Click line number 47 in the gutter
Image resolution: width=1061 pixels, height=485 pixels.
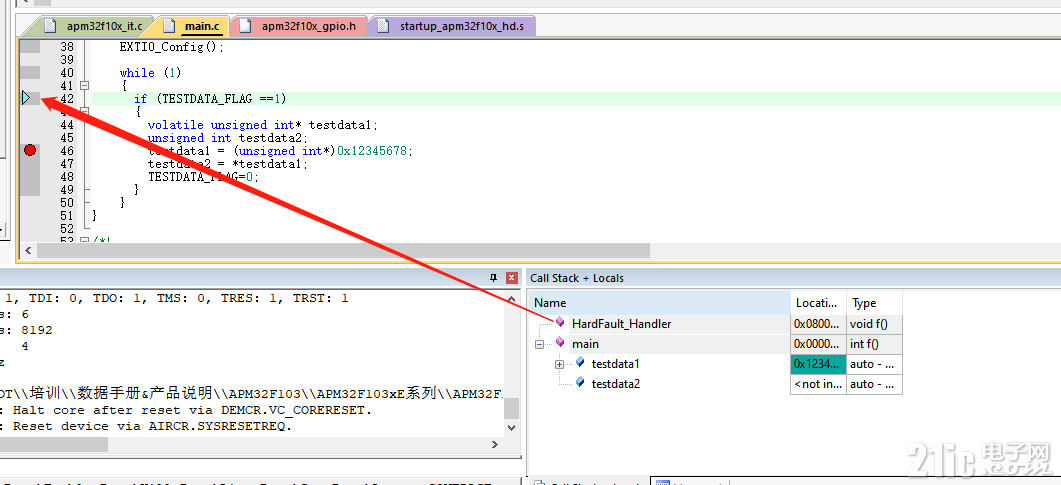point(67,163)
